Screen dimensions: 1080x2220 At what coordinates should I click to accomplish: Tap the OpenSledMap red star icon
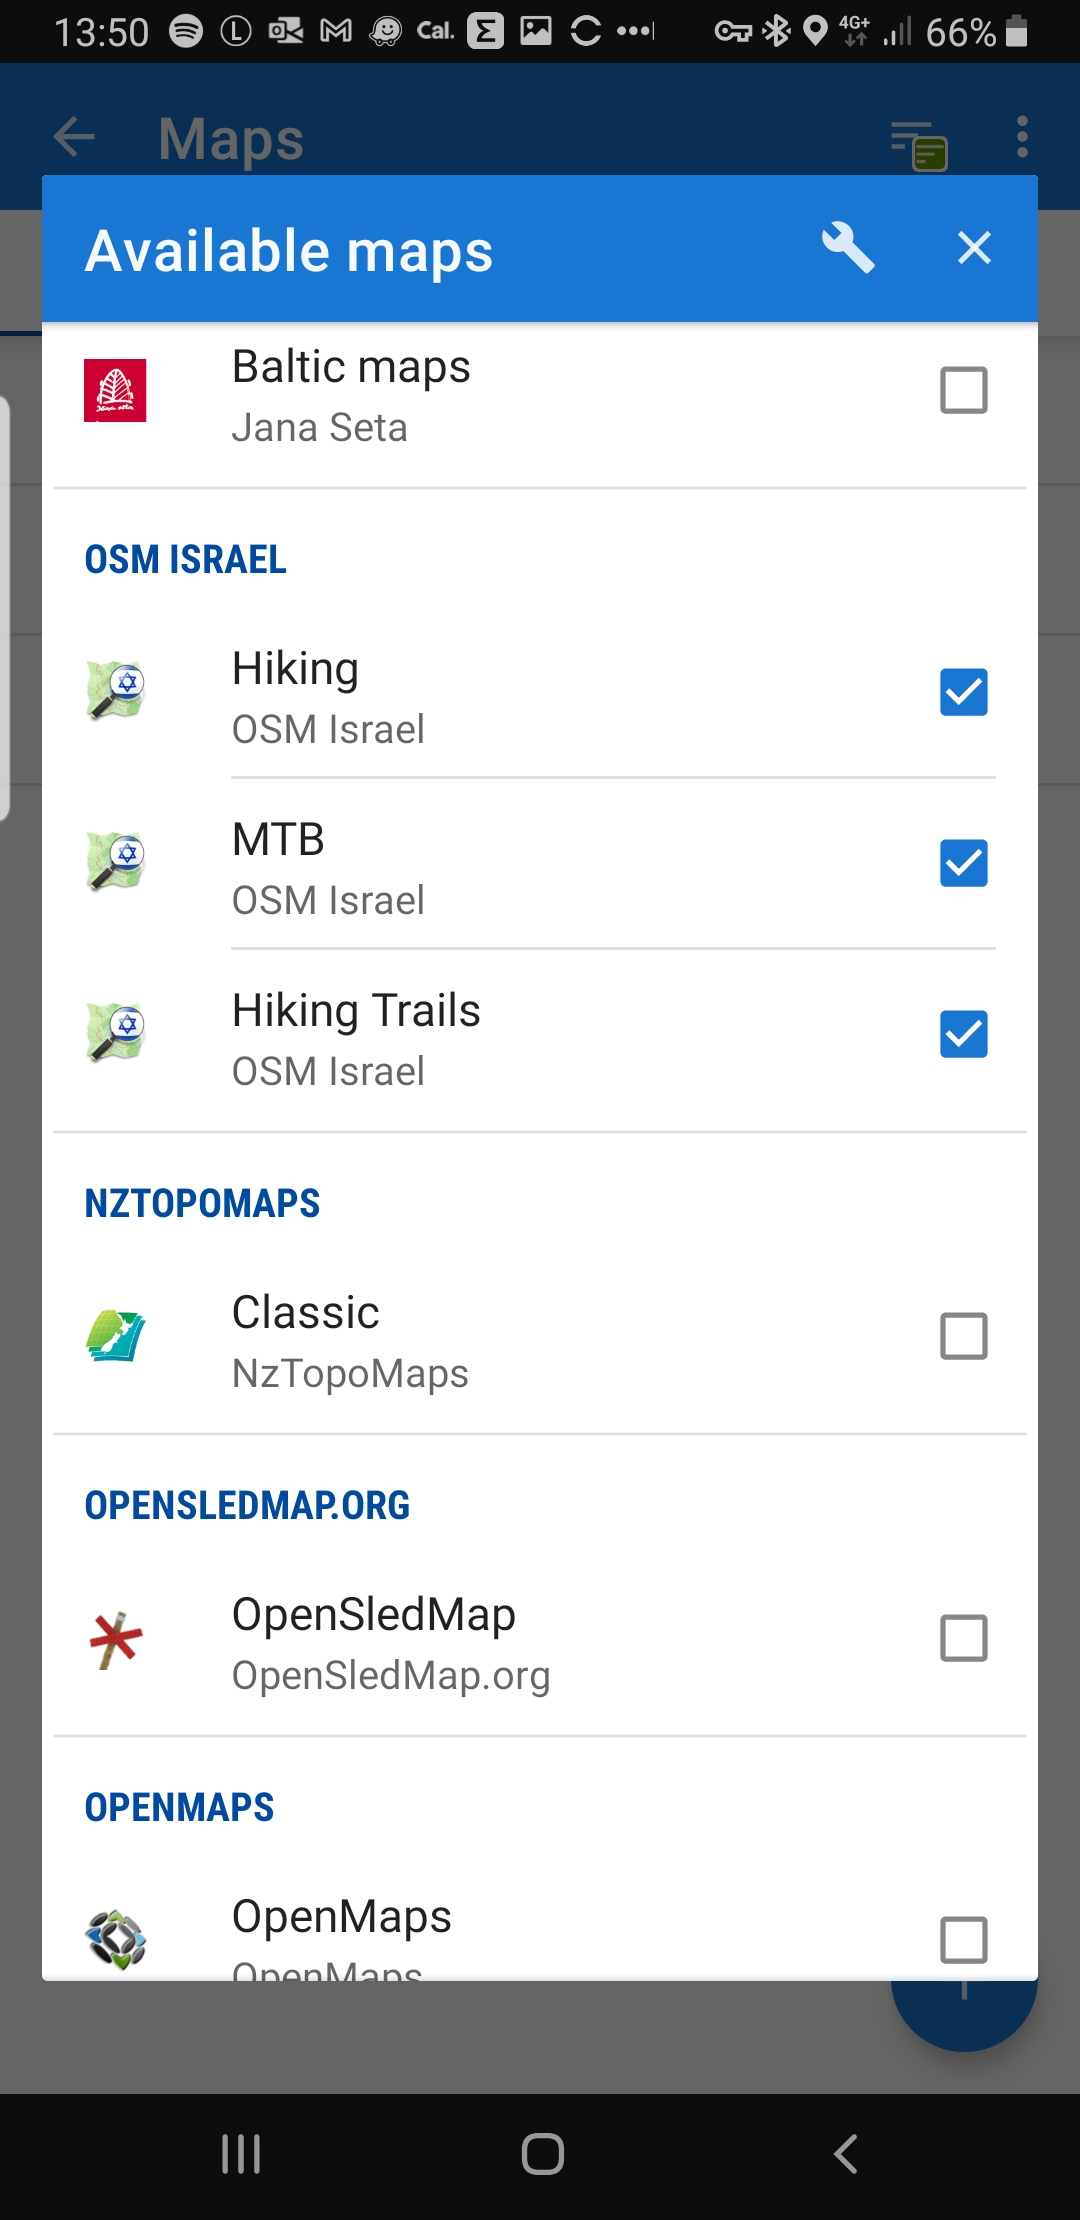pyautogui.click(x=116, y=1640)
